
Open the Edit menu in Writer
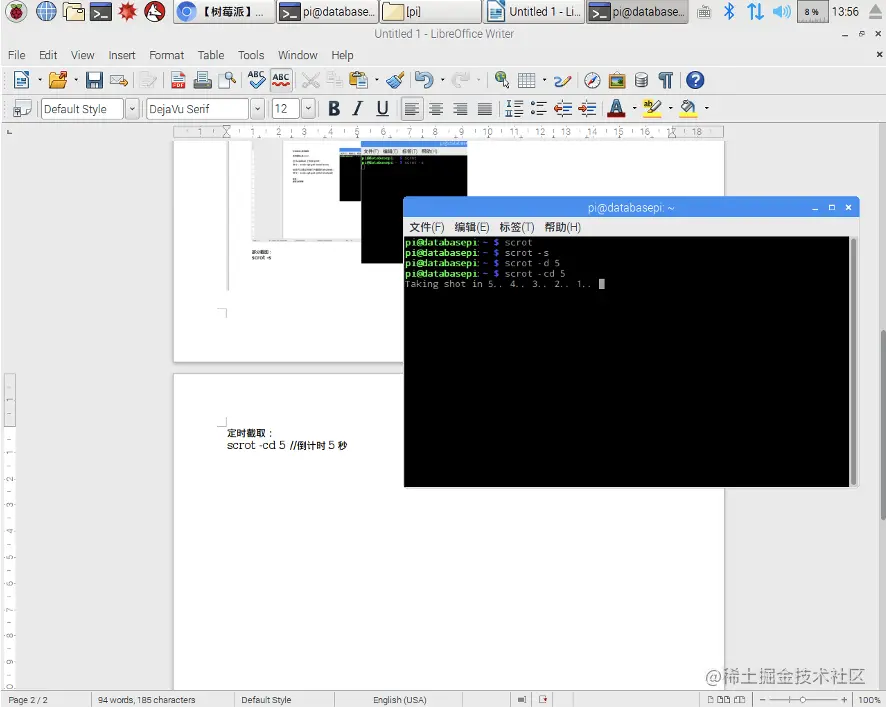point(48,55)
